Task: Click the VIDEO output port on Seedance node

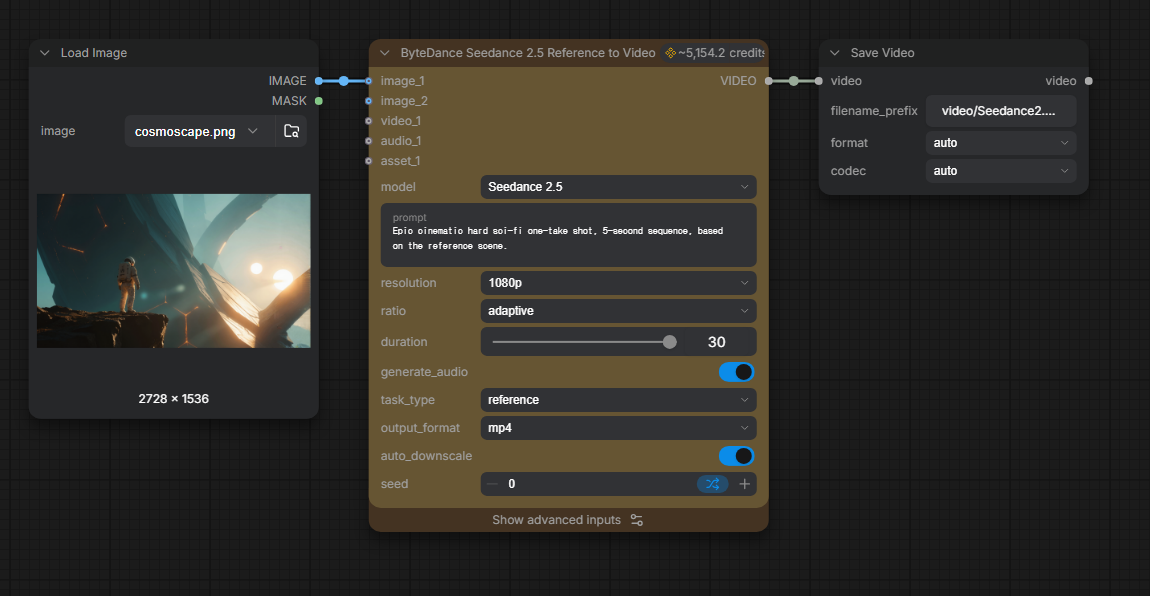Action: tap(769, 81)
